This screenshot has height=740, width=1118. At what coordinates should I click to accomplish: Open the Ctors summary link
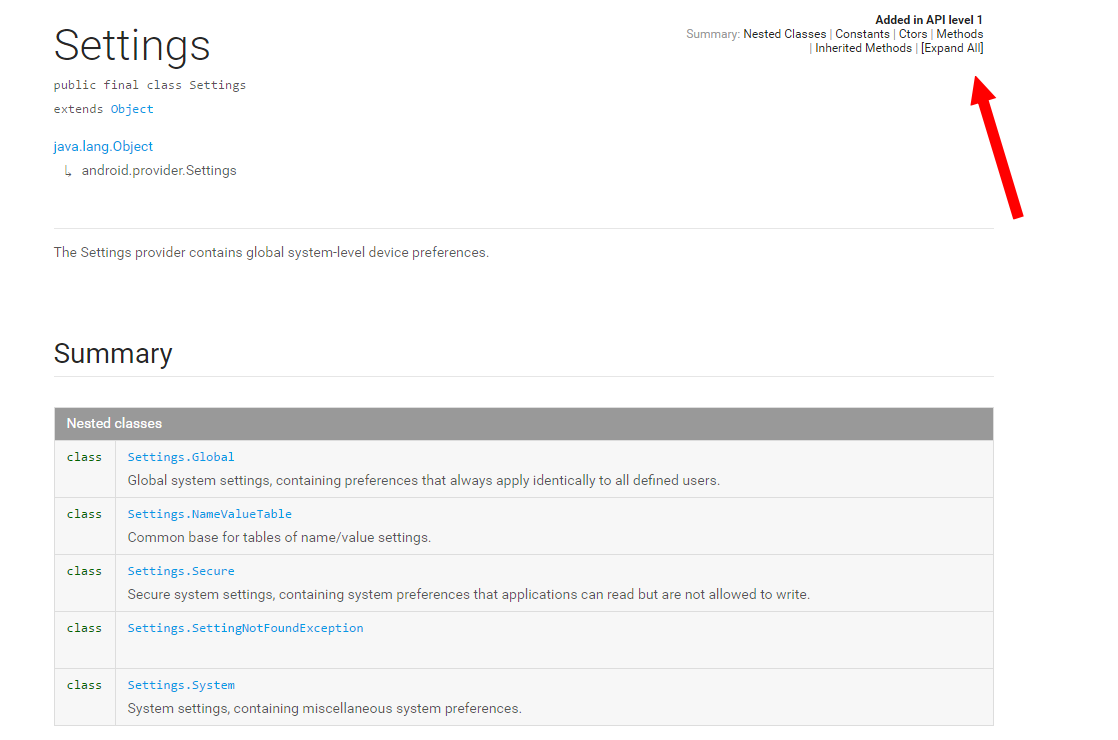click(x=912, y=34)
